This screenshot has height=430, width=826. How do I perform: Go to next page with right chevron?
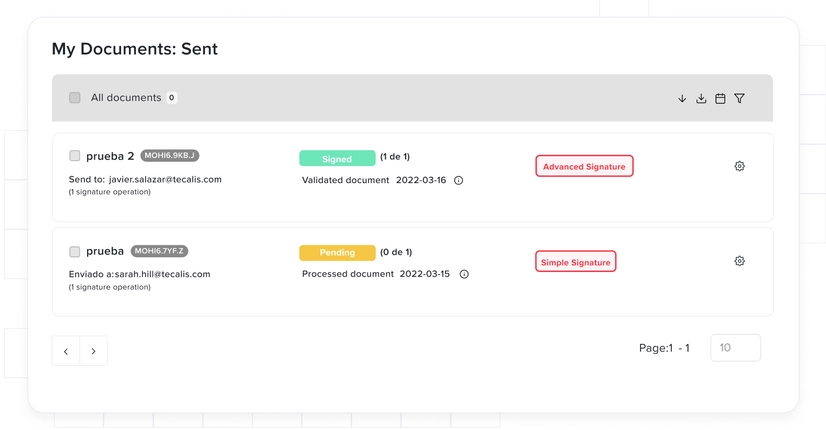93,351
